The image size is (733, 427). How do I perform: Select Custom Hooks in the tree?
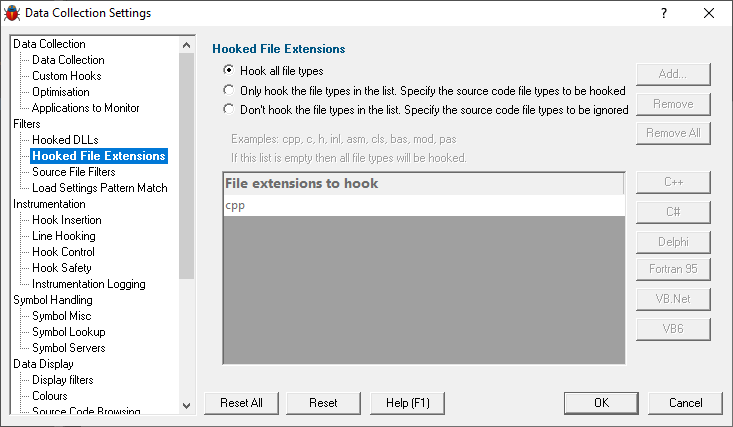coord(66,76)
